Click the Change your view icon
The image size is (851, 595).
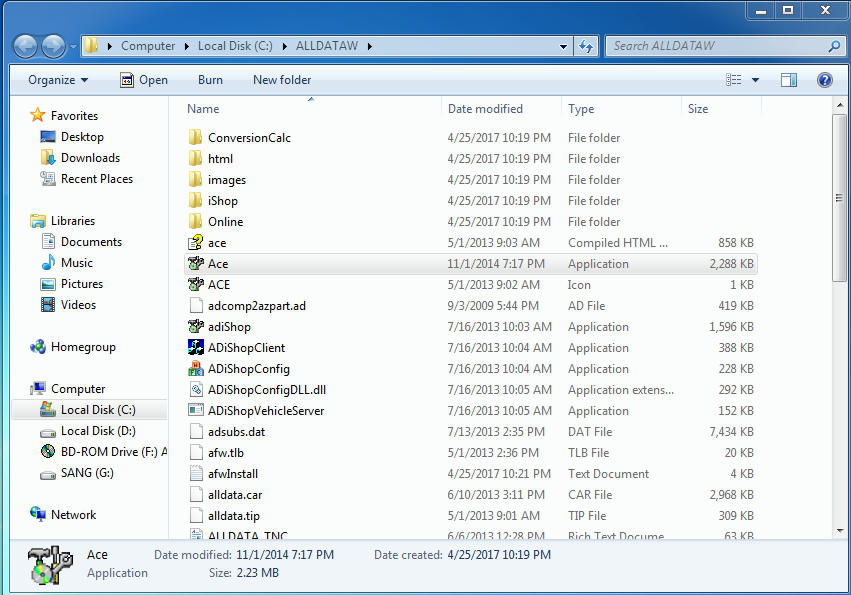[734, 80]
